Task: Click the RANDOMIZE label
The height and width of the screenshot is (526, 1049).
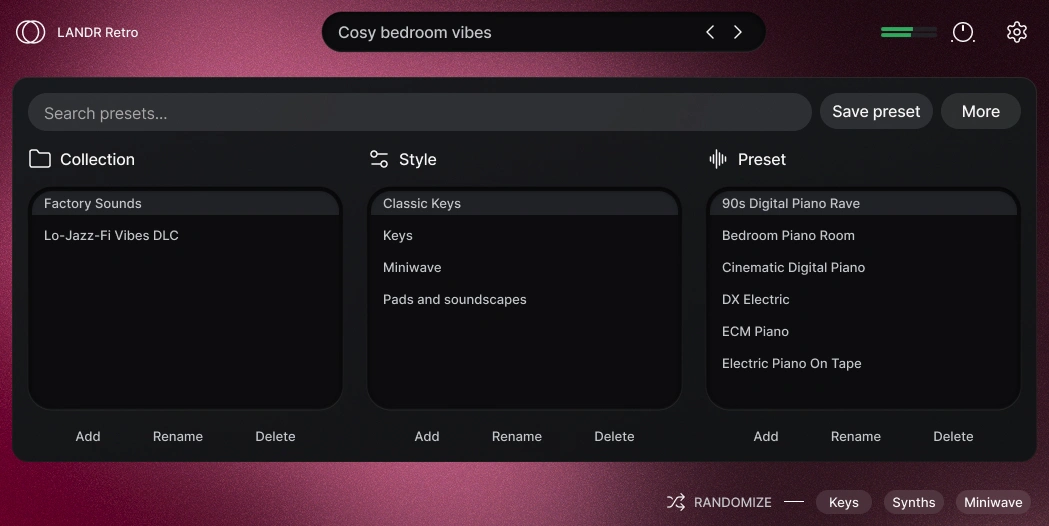Action: (733, 502)
